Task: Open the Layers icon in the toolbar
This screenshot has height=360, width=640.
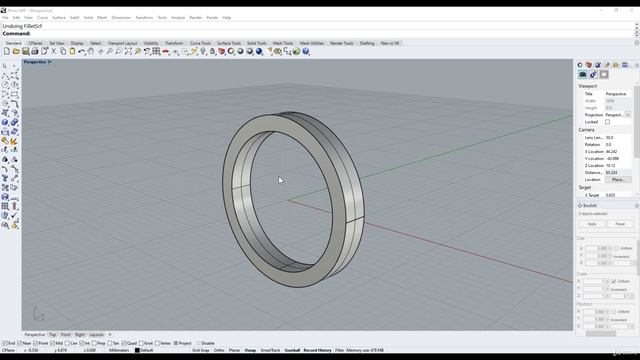Action: 222,51
